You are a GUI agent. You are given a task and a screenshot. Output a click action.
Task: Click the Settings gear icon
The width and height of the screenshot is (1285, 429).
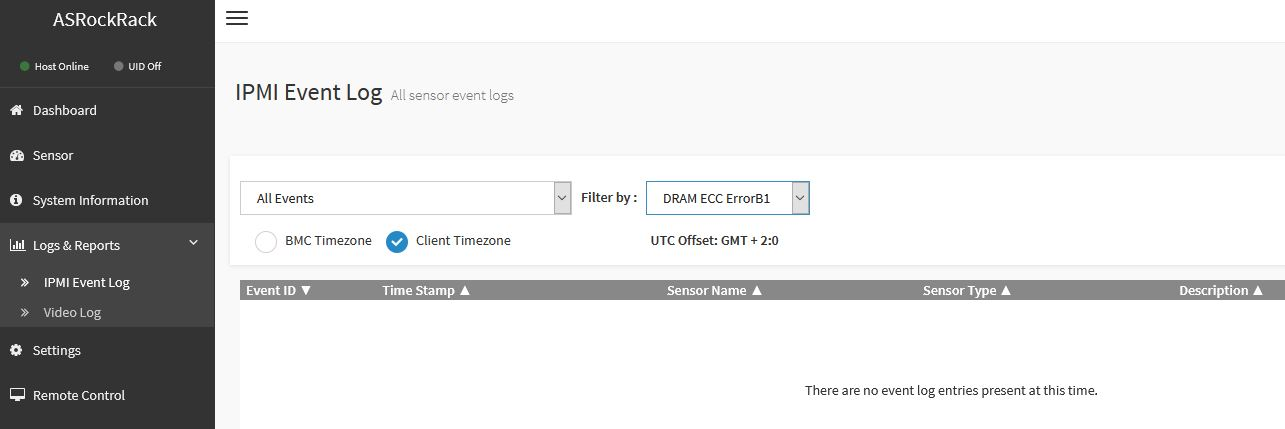[16, 351]
